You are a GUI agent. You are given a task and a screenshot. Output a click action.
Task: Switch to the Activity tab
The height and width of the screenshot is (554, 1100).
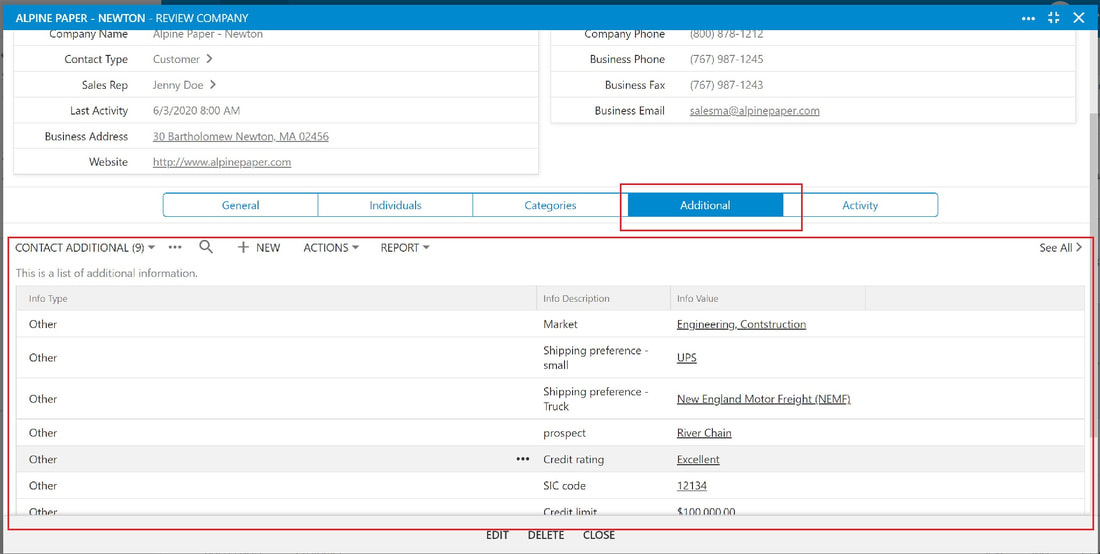860,205
